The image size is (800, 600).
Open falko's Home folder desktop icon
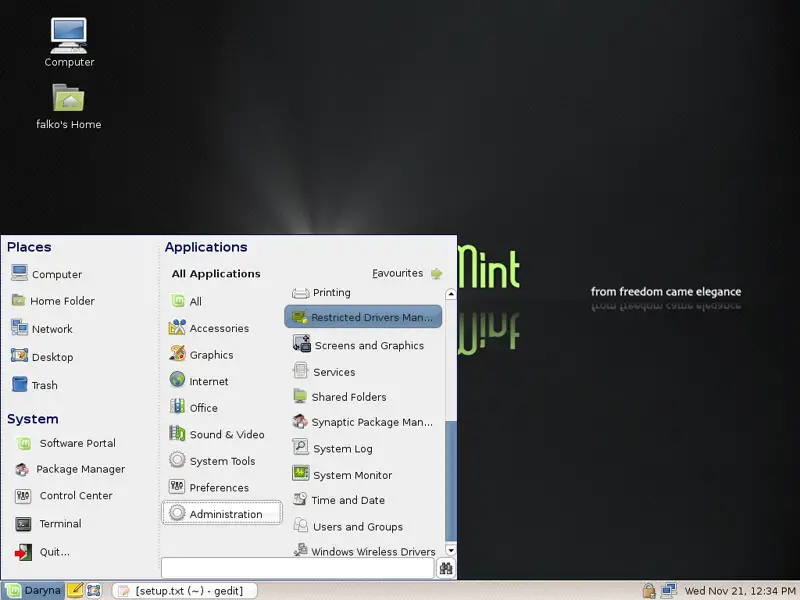[69, 106]
